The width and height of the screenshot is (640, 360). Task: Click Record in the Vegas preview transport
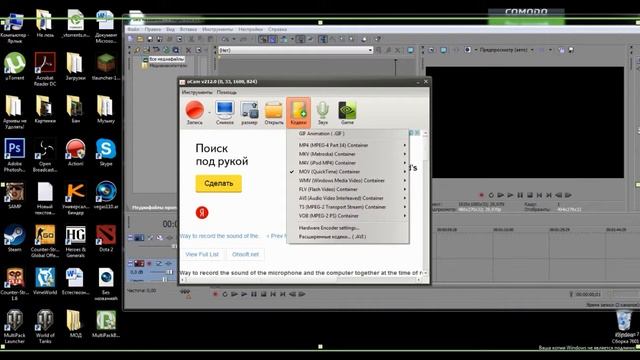pyautogui.click(x=481, y=195)
